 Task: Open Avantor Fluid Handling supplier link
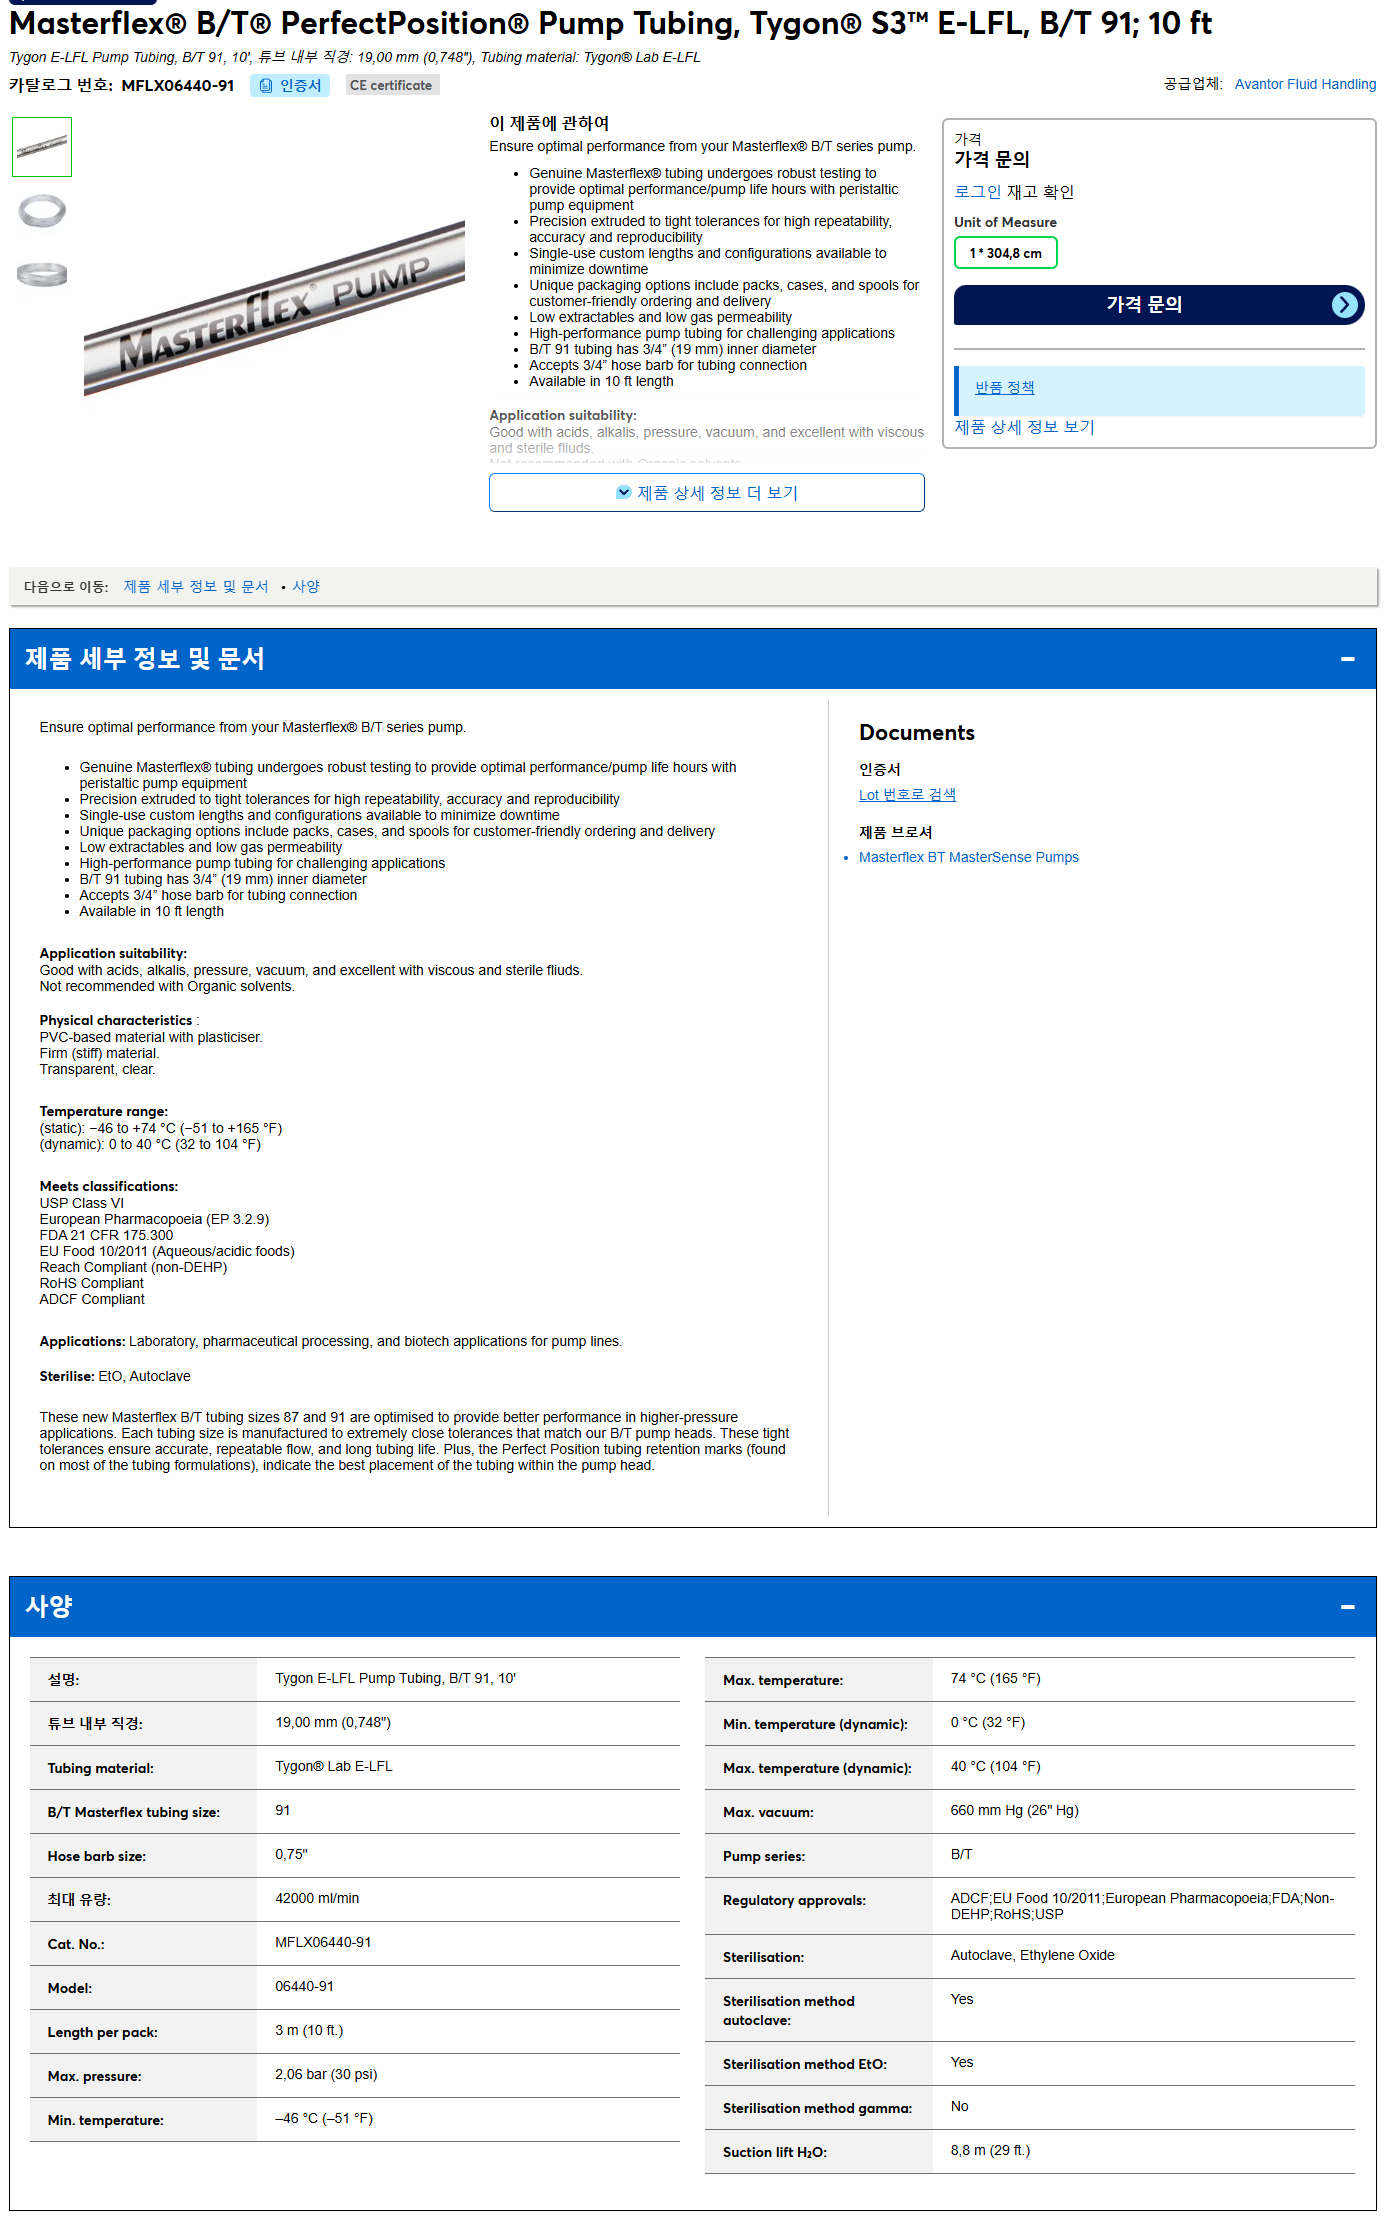1305,84
